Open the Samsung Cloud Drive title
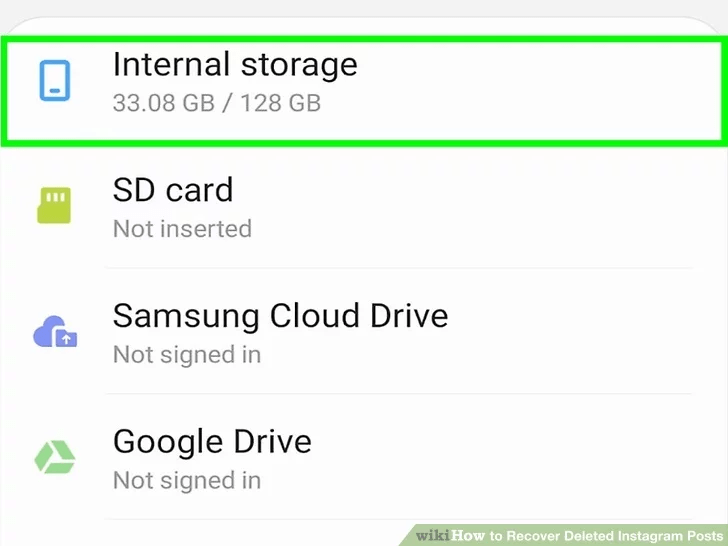Image resolution: width=728 pixels, height=546 pixels. coord(280,316)
